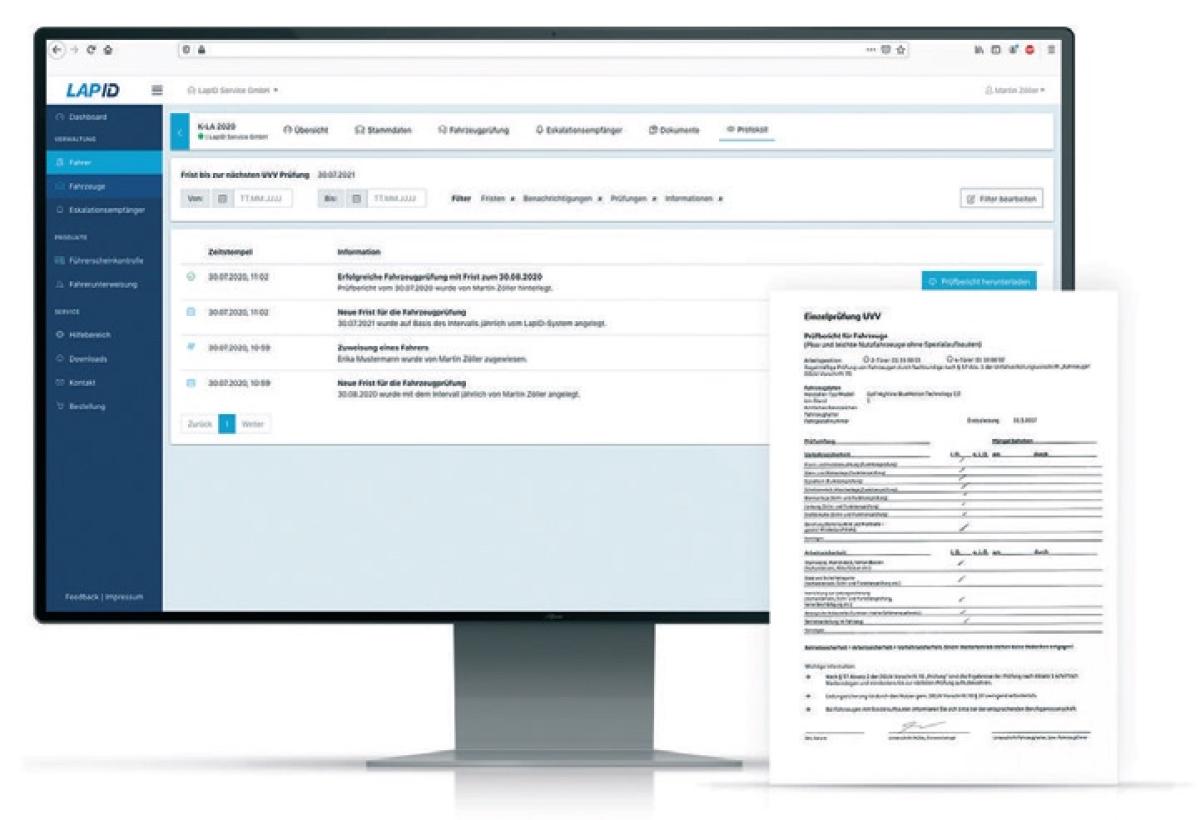Switch to the Übersicht tab

(306, 130)
